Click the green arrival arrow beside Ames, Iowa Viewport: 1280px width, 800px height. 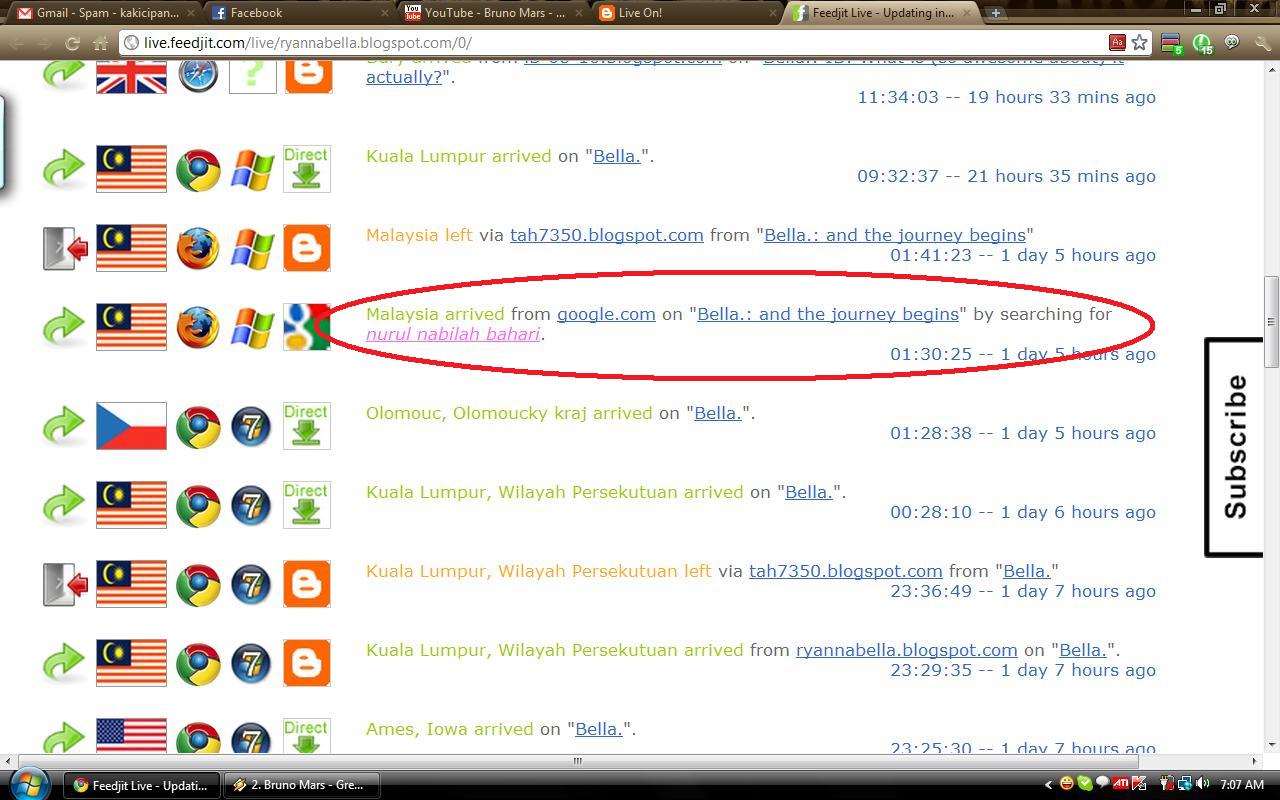63,735
